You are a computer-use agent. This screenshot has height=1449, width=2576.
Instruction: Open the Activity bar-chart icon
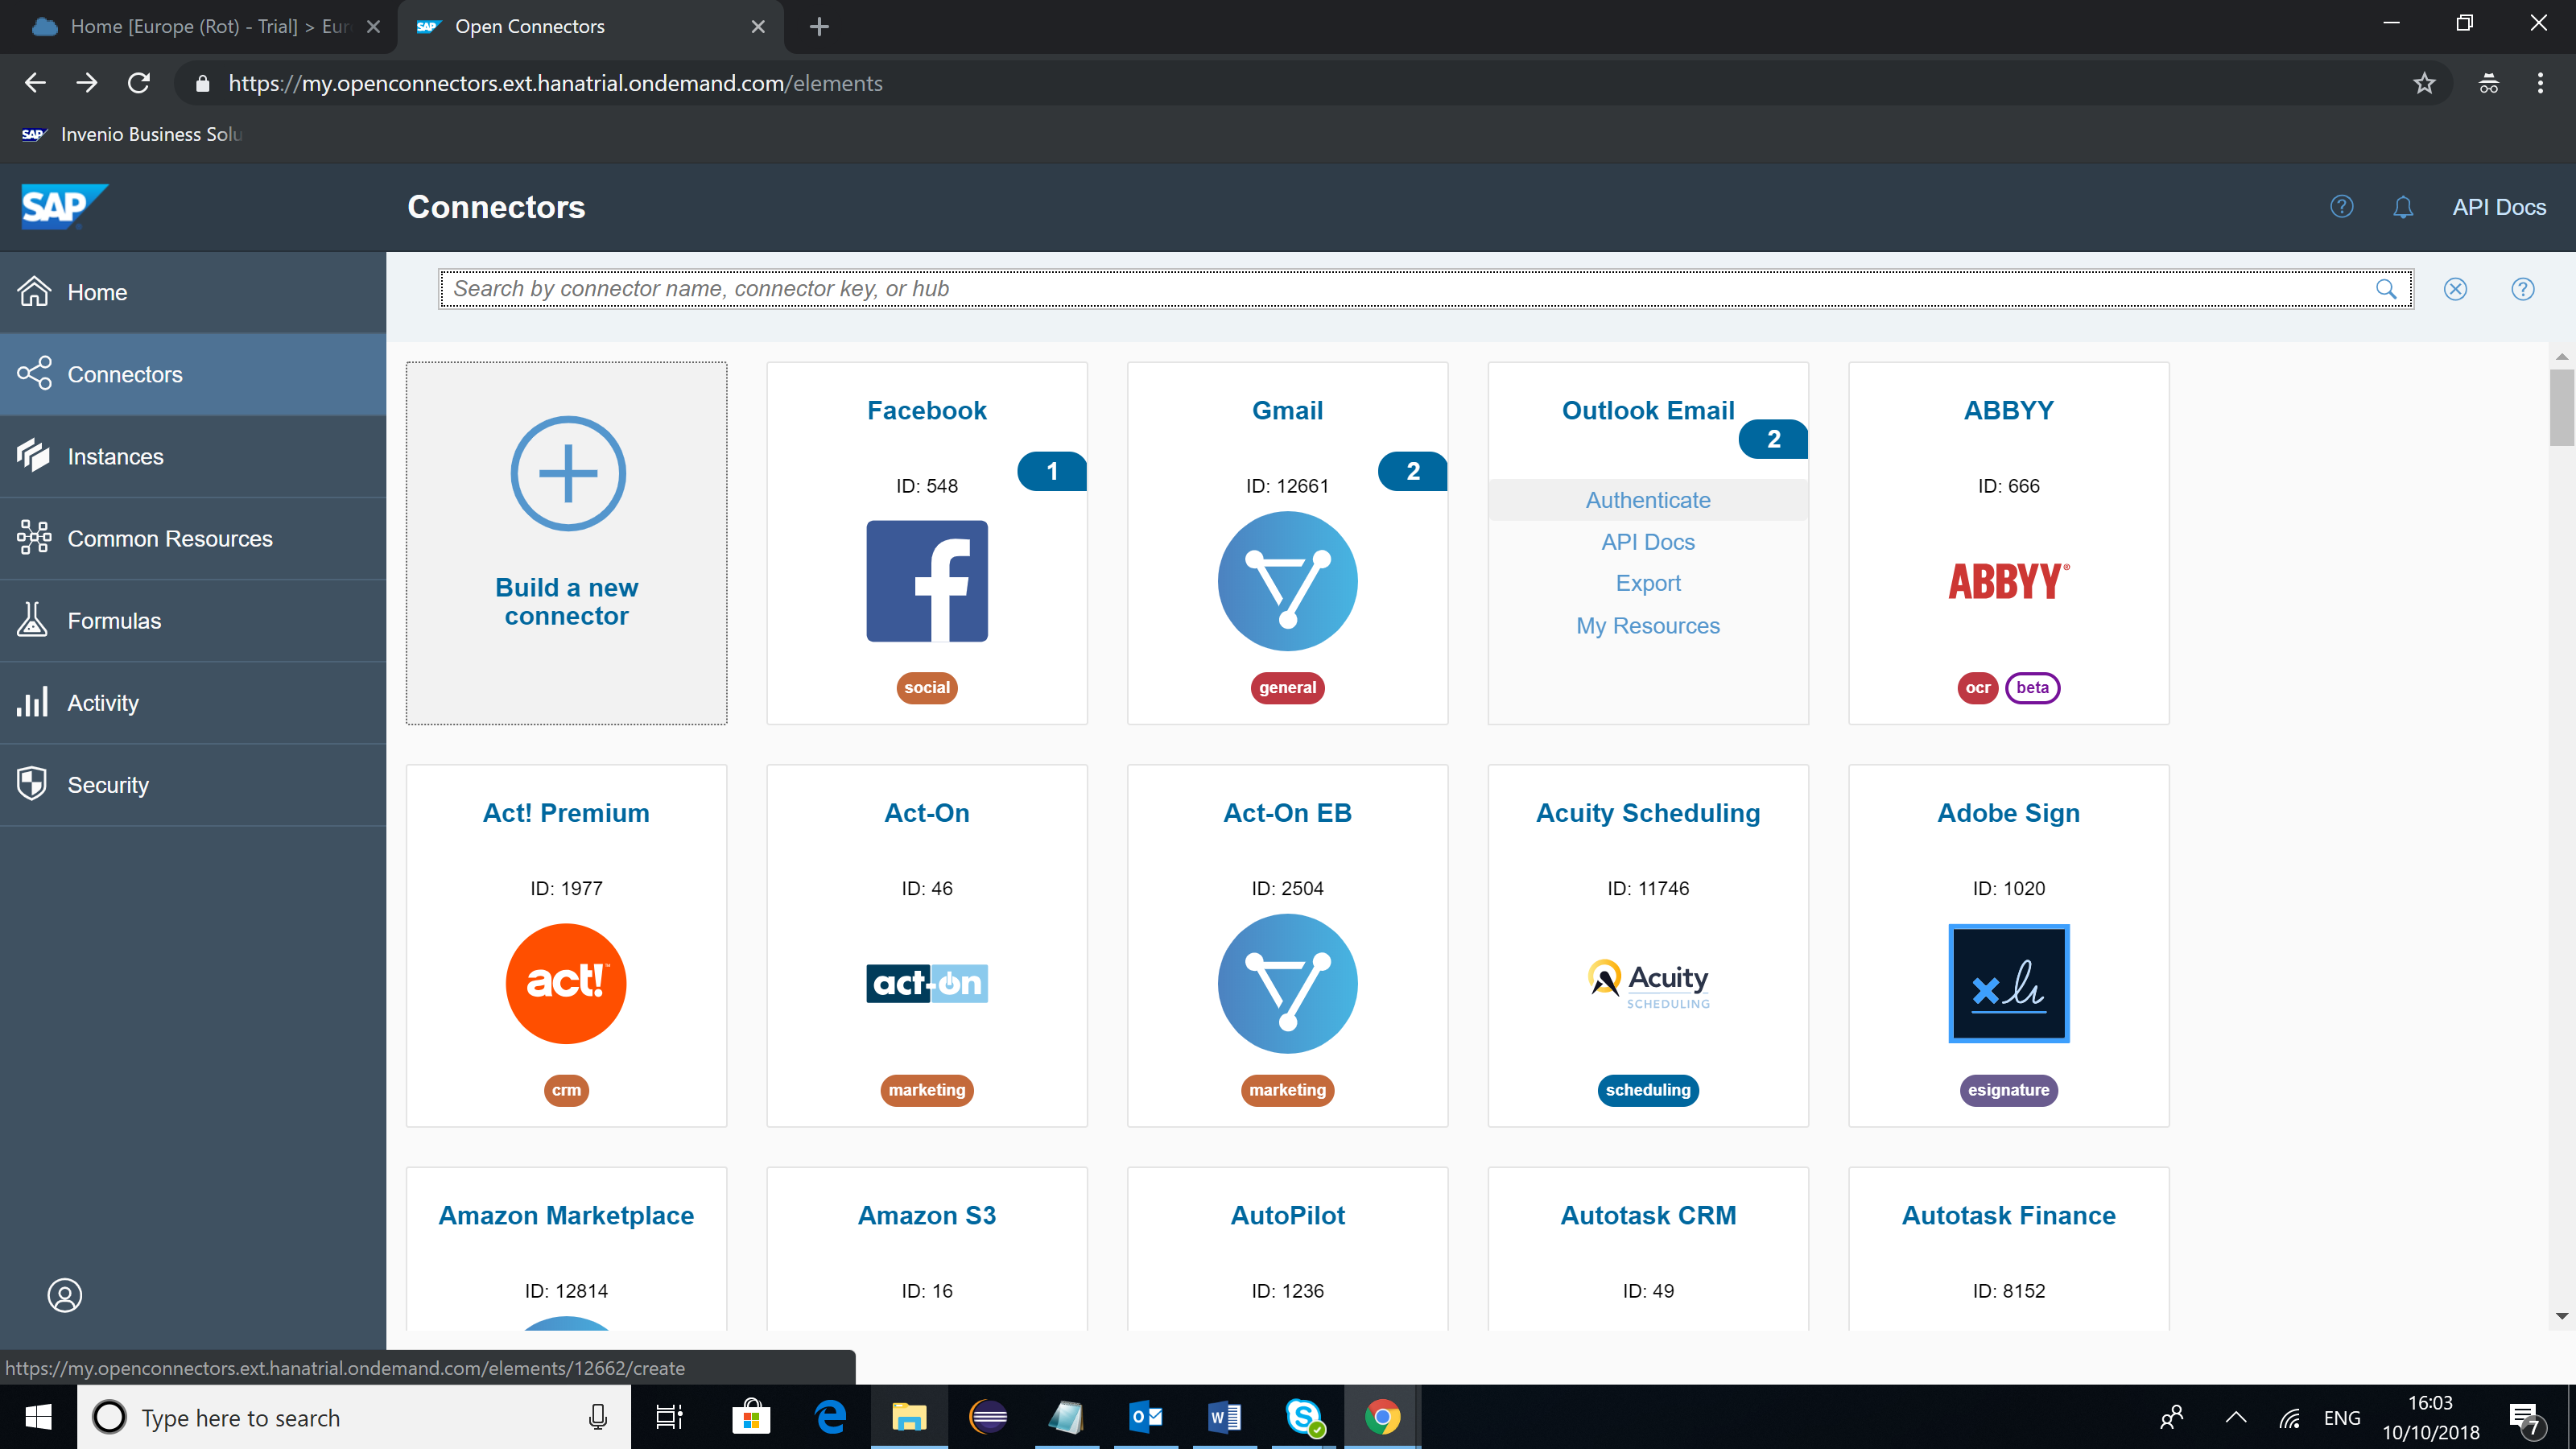point(33,702)
